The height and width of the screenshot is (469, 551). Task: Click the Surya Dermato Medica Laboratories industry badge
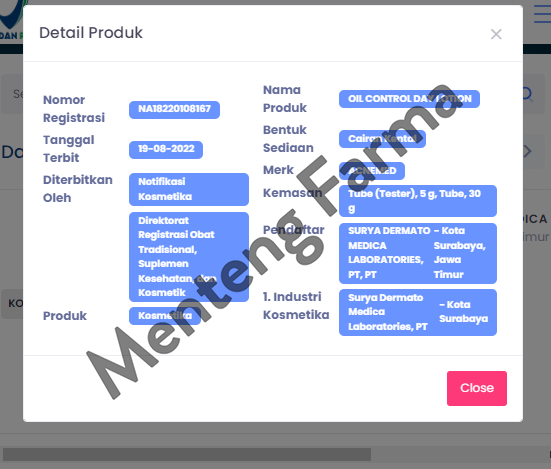(418, 312)
